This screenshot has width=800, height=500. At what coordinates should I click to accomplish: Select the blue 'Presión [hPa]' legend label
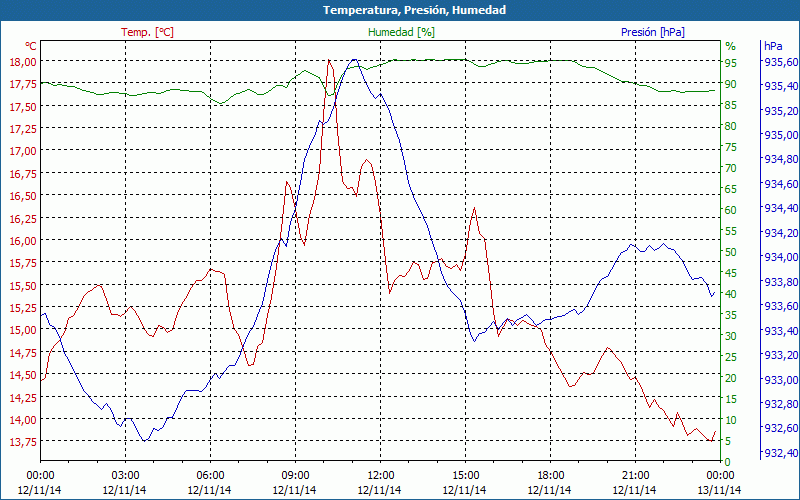click(653, 32)
